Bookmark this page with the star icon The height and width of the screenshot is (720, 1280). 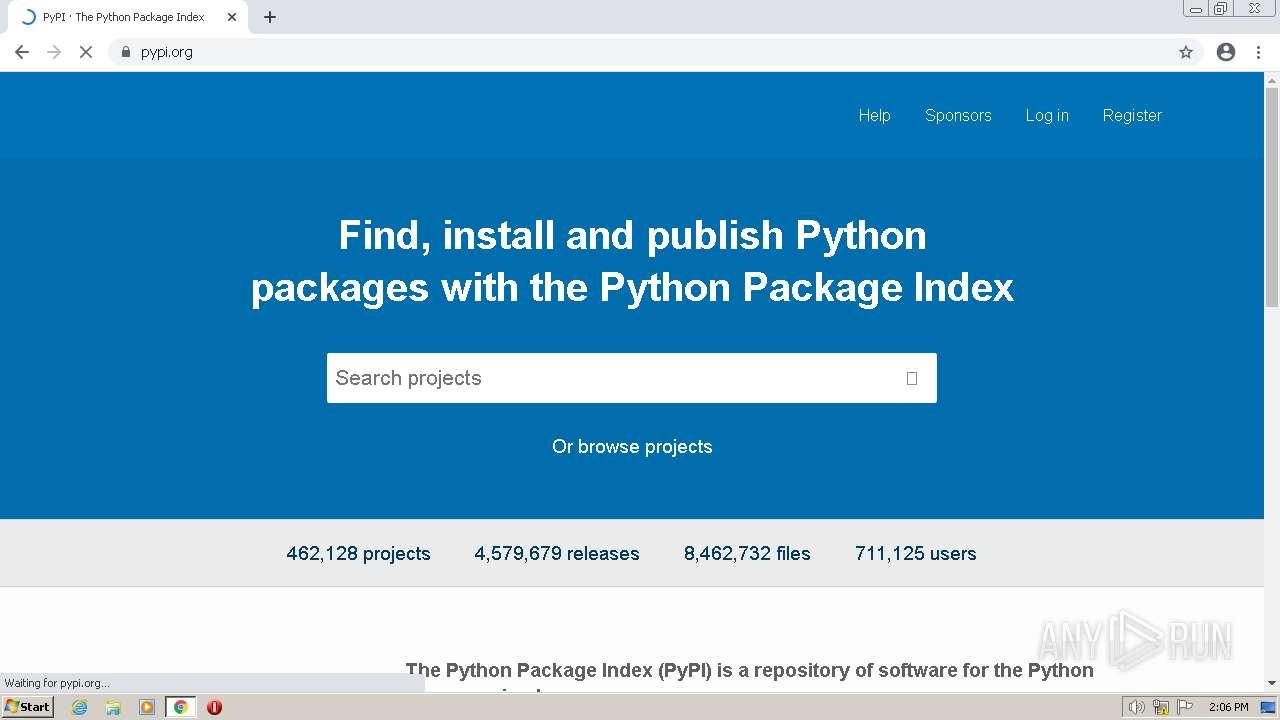pyautogui.click(x=1186, y=52)
